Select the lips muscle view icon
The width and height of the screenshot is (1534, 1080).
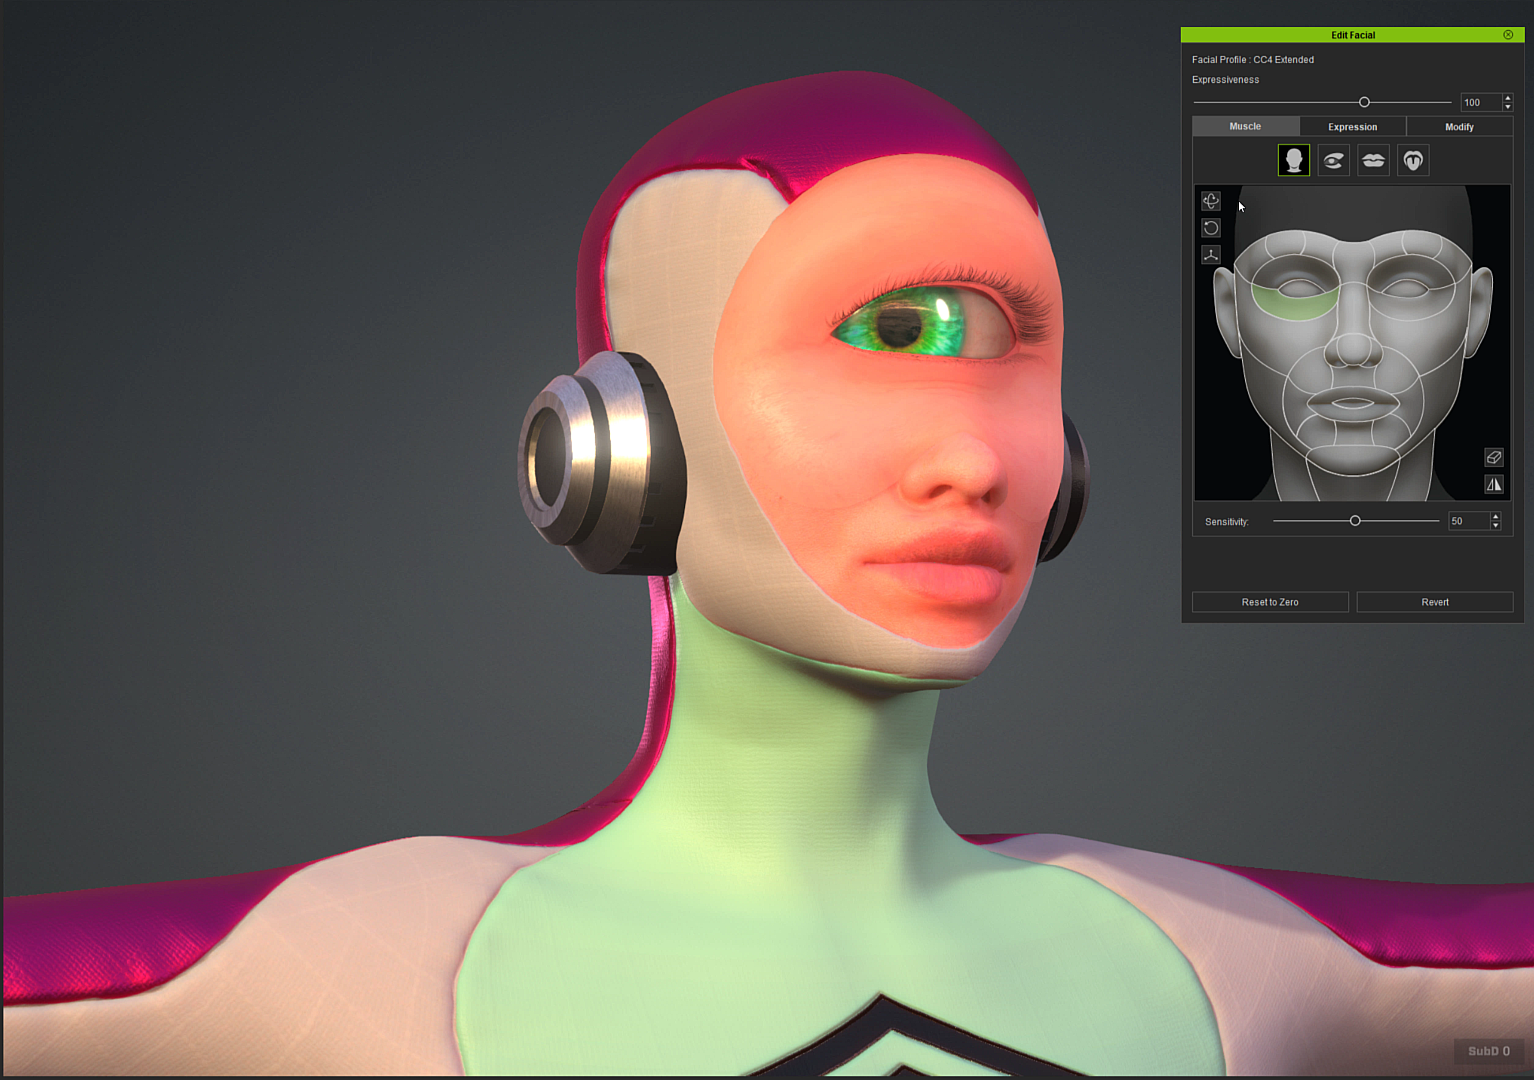[1373, 160]
